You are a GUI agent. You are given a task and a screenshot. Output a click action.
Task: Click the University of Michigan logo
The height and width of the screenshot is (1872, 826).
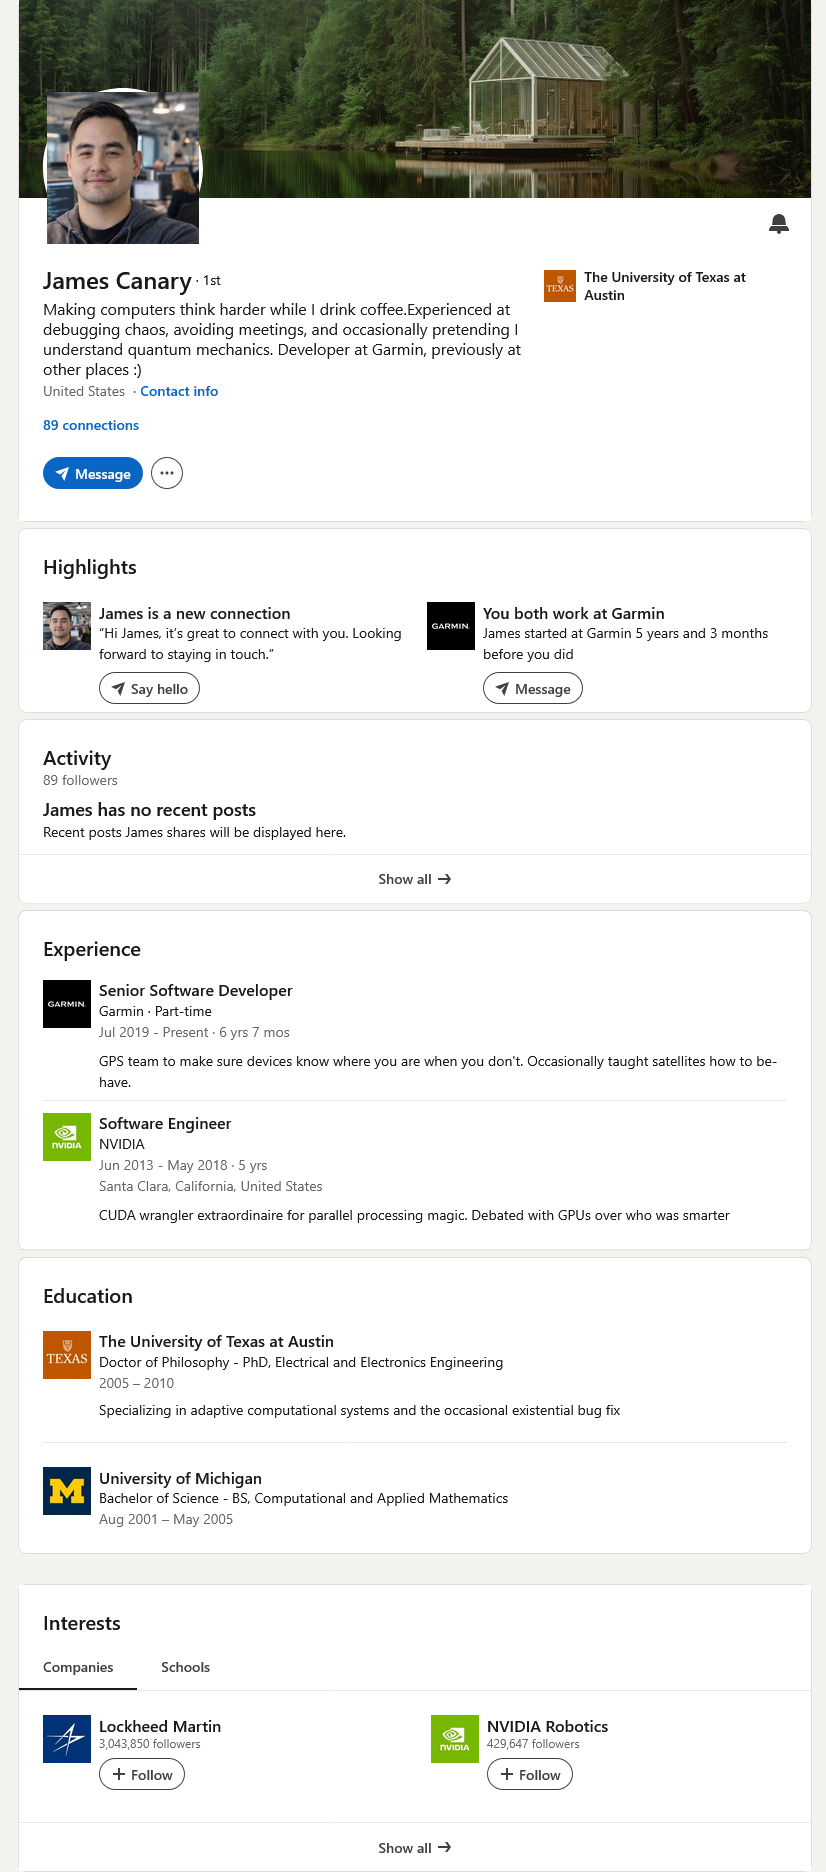[x=66, y=1491]
